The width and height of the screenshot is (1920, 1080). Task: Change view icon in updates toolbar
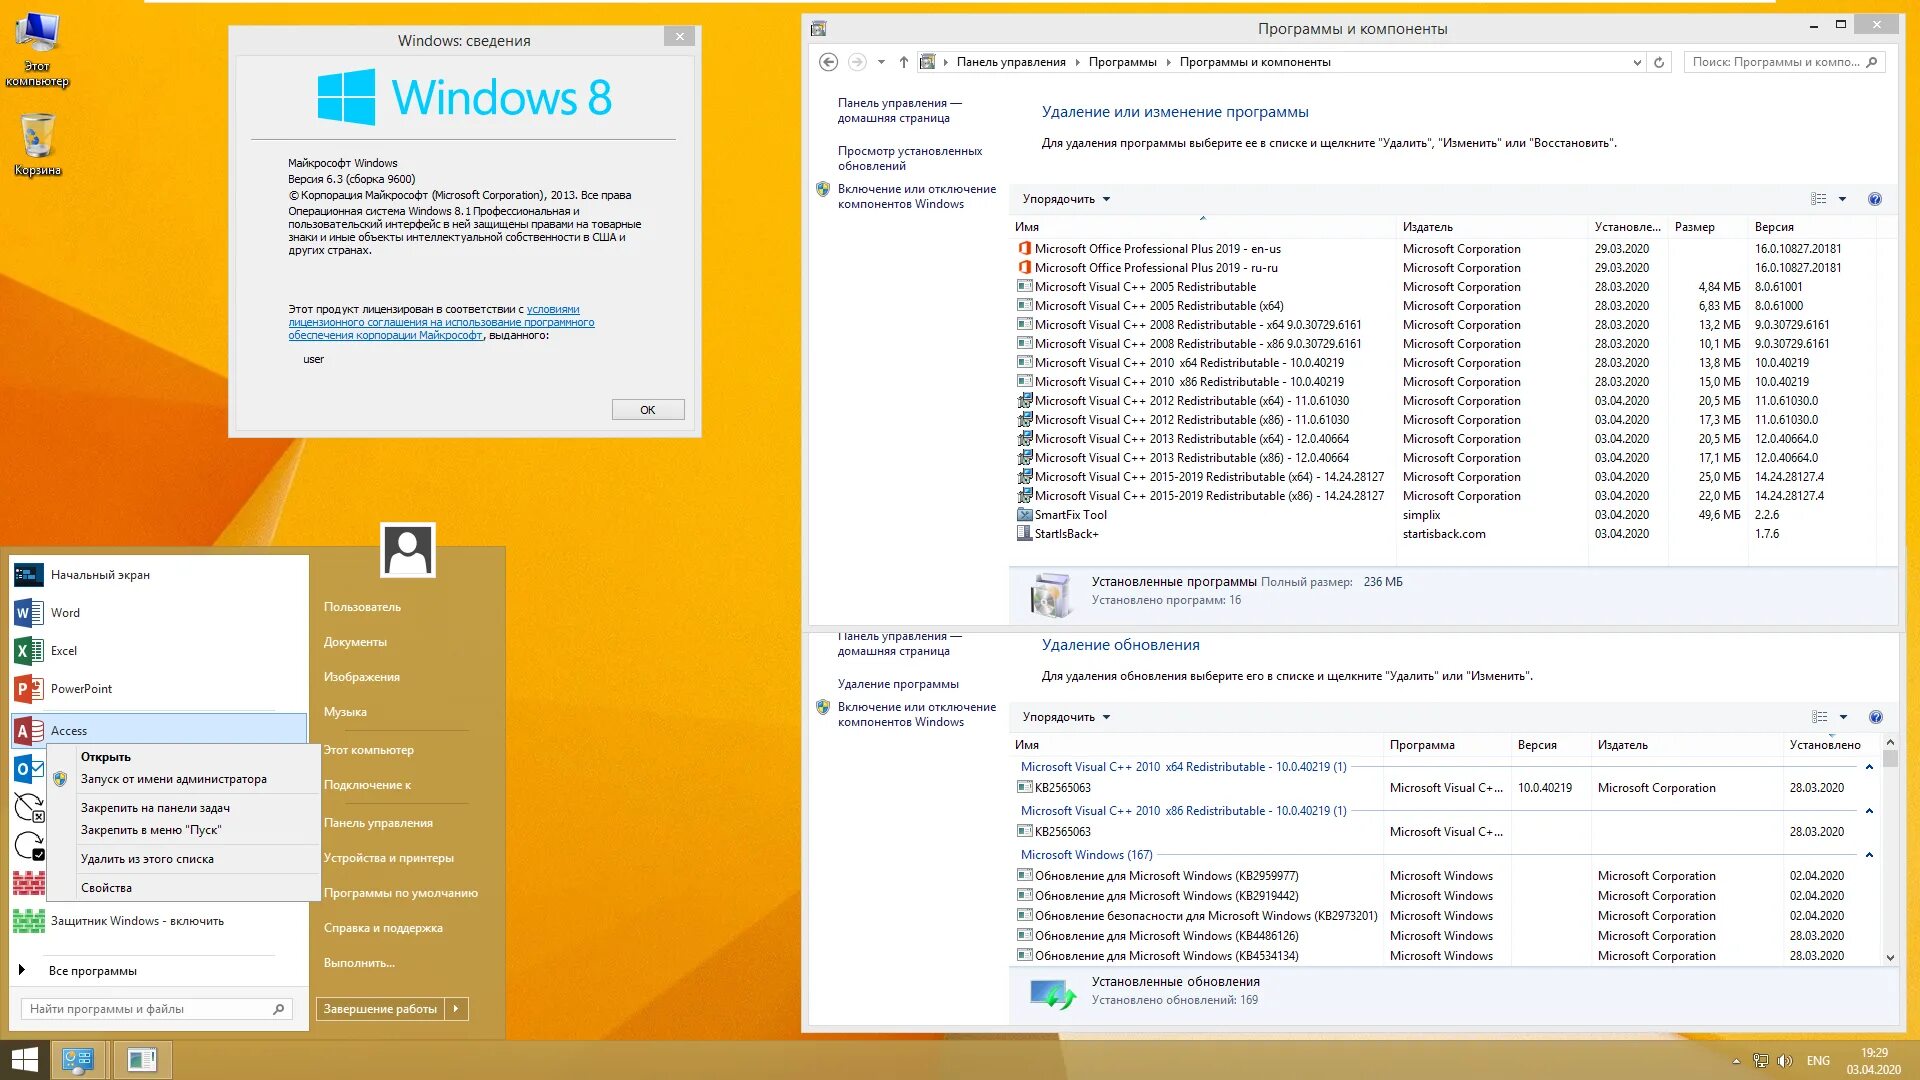(x=1820, y=717)
